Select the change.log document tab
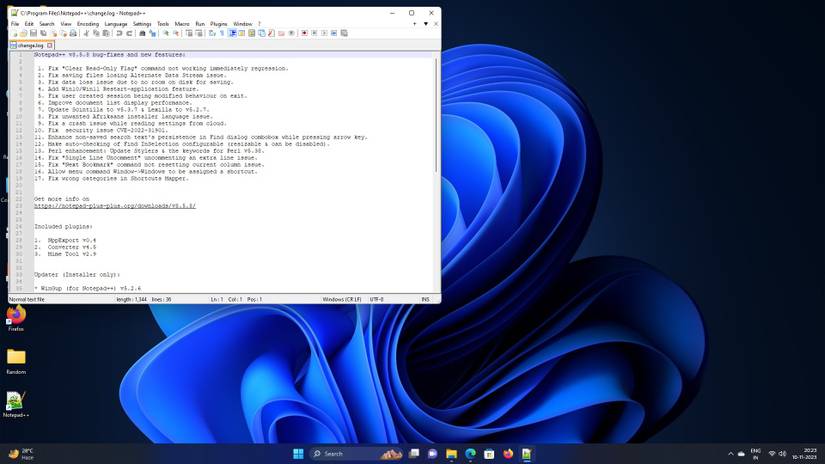825x464 pixels. click(x=30, y=45)
